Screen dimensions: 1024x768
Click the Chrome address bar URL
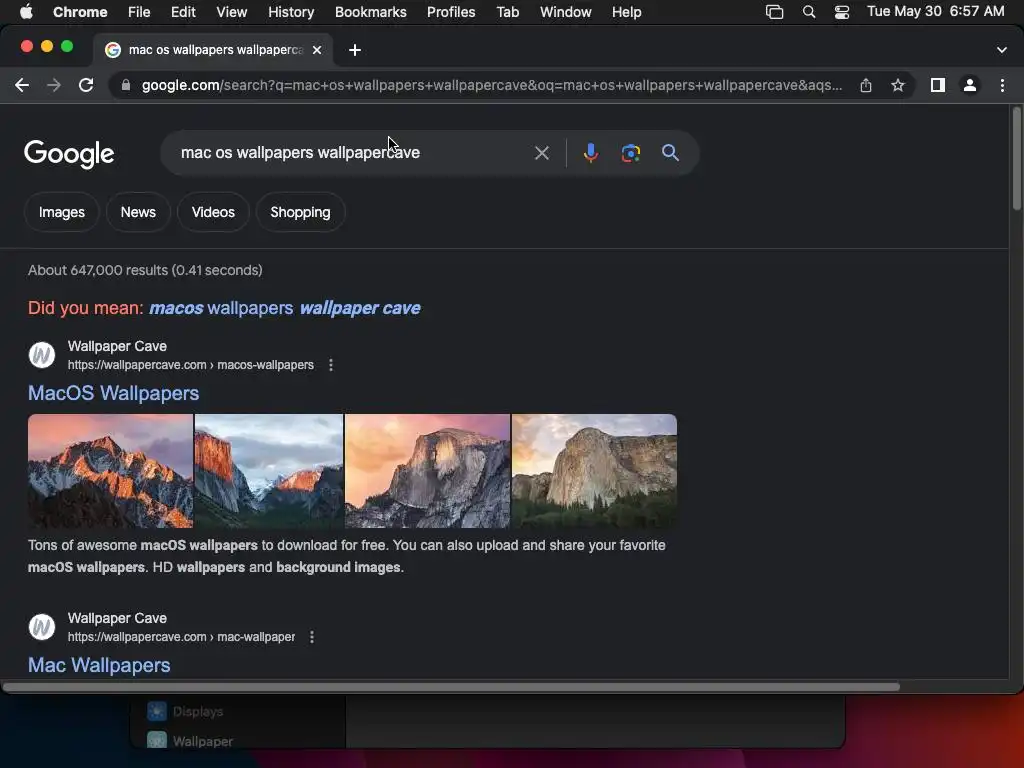491,85
